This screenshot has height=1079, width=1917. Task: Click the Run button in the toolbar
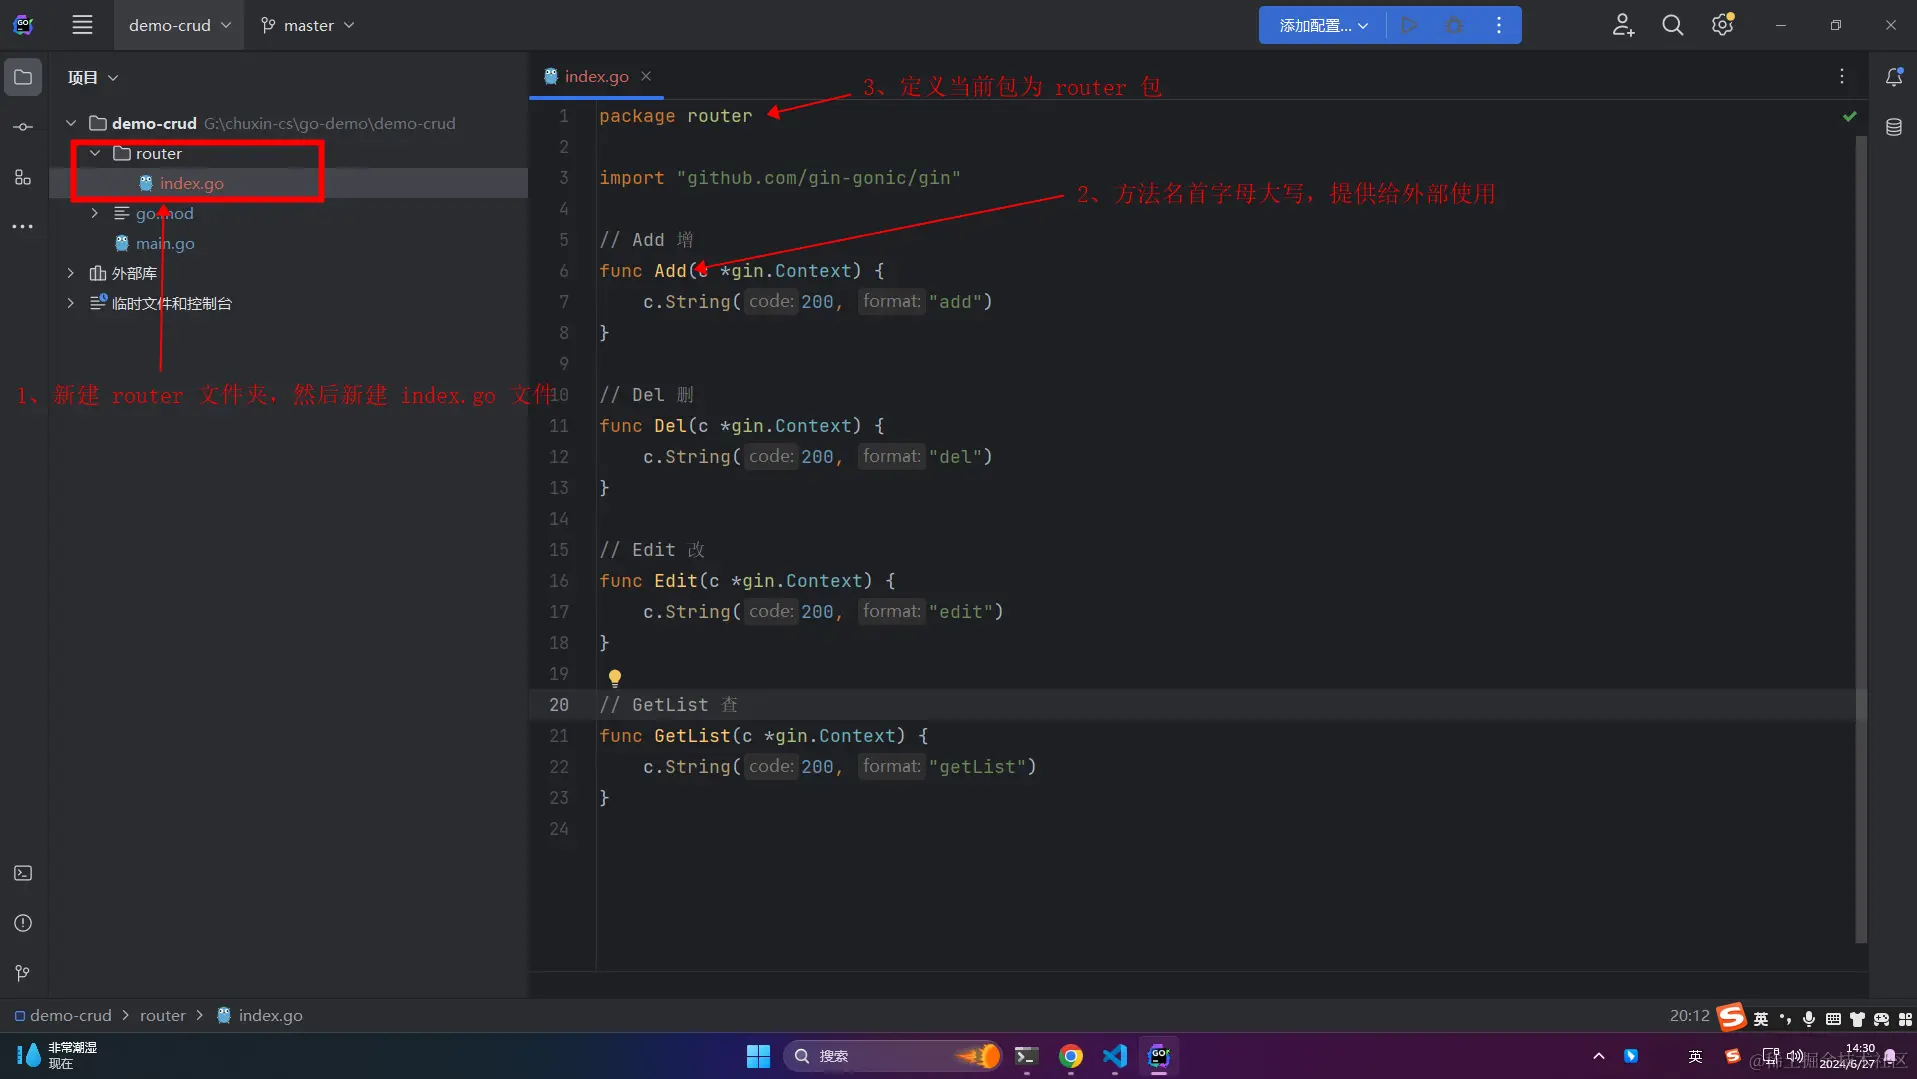(1409, 25)
